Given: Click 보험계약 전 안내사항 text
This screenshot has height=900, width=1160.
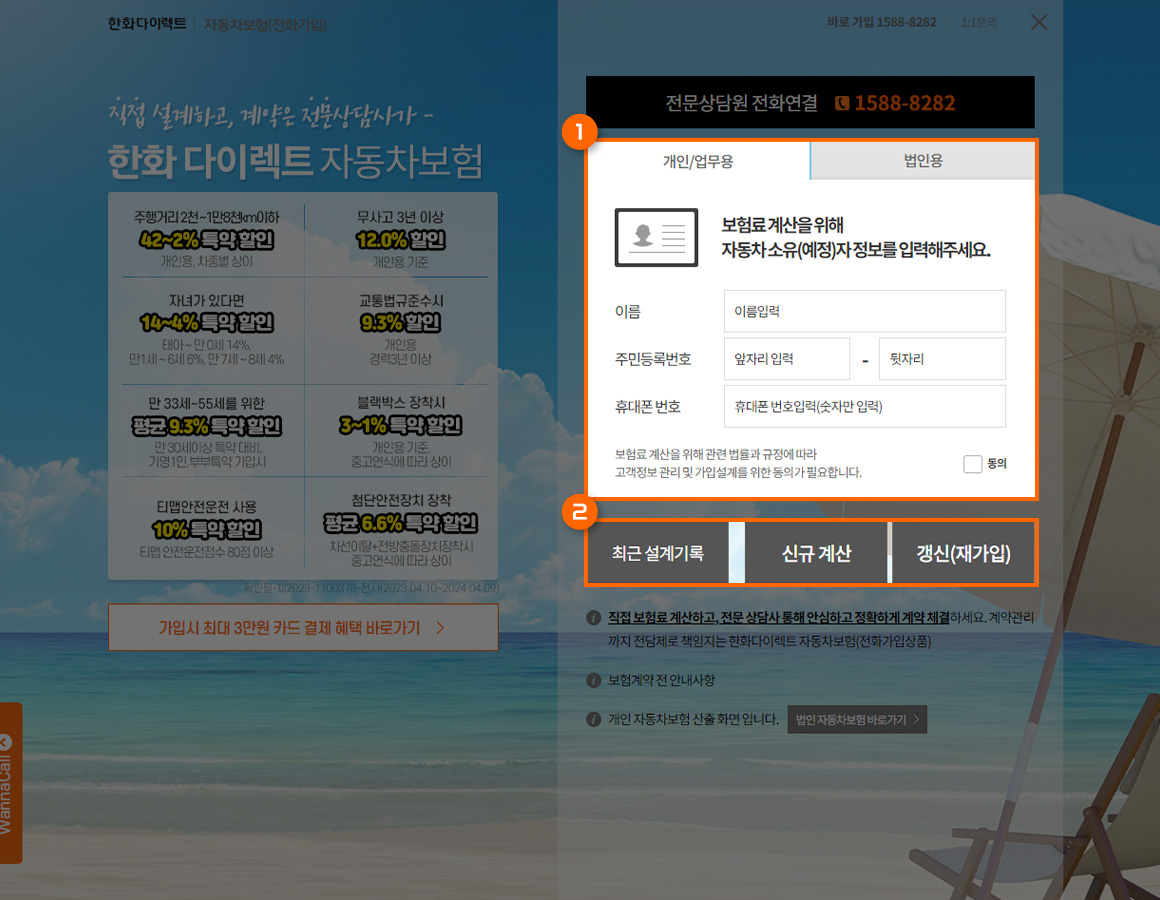Looking at the screenshot, I should click(x=661, y=680).
